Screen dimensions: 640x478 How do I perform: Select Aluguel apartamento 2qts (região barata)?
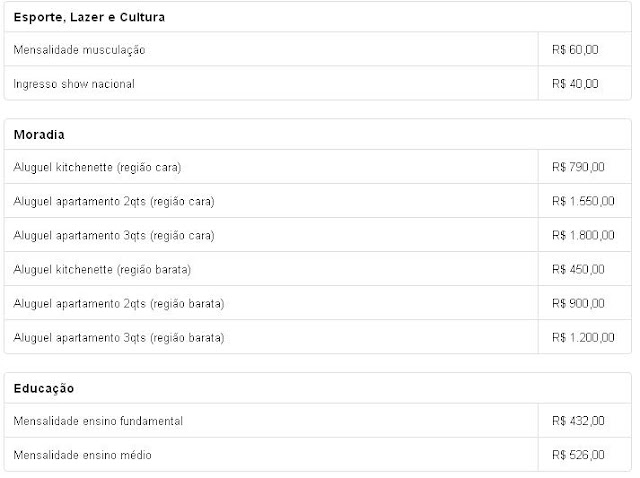pyautogui.click(x=318, y=303)
